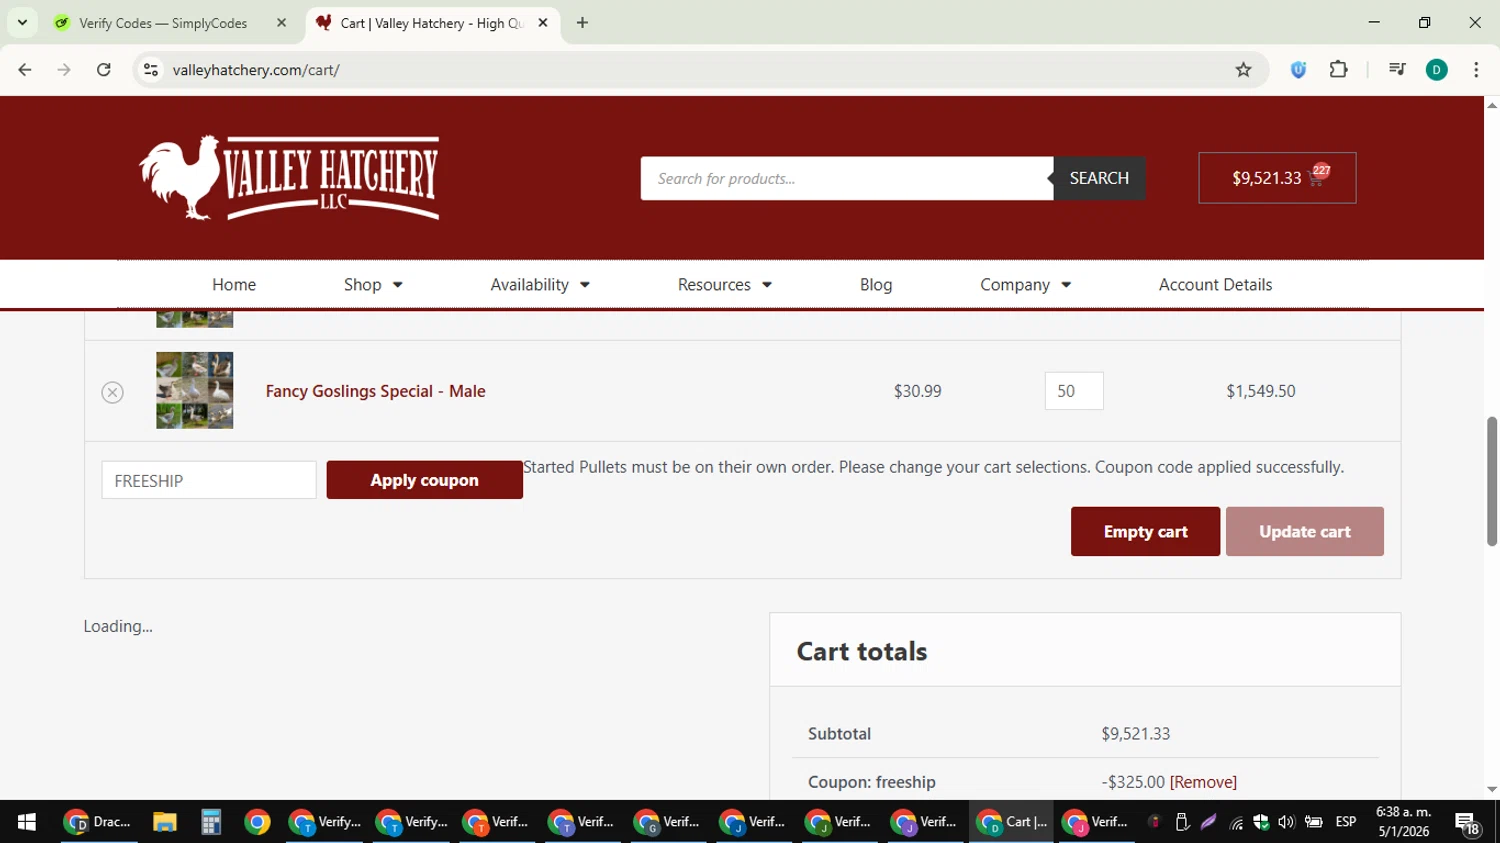The width and height of the screenshot is (1500, 843).
Task: Open Windows Start menu
Action: click(27, 822)
